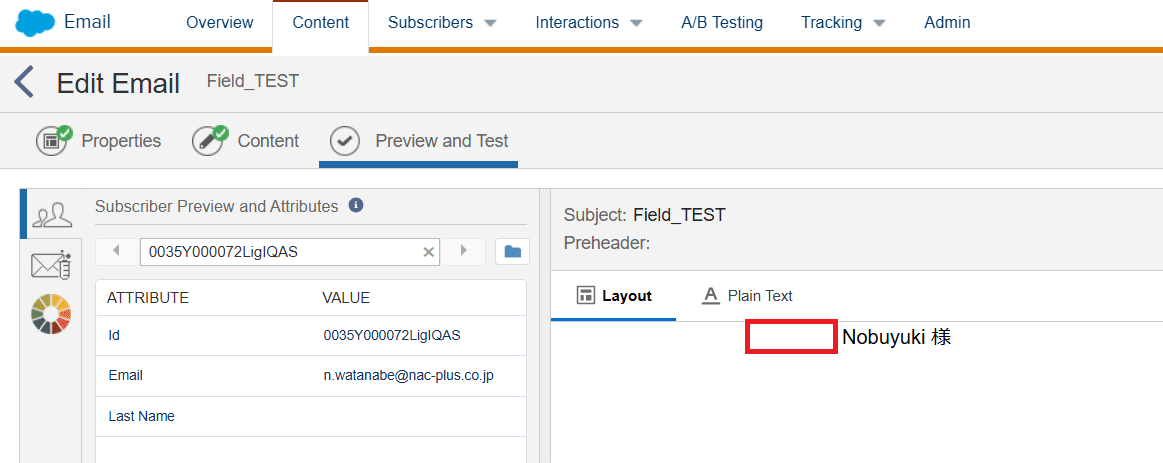
Task: Switch to the Plain Text view
Action: [x=748, y=295]
